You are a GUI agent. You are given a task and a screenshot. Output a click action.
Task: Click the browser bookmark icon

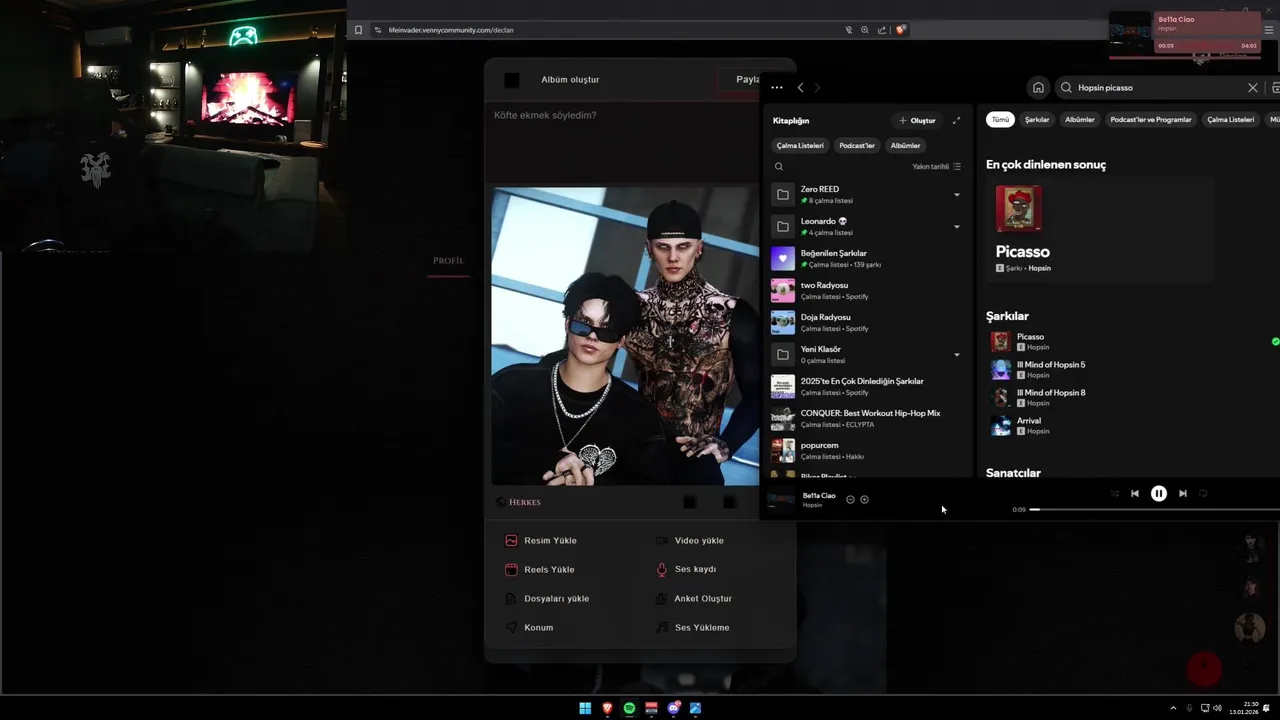pyautogui.click(x=358, y=30)
